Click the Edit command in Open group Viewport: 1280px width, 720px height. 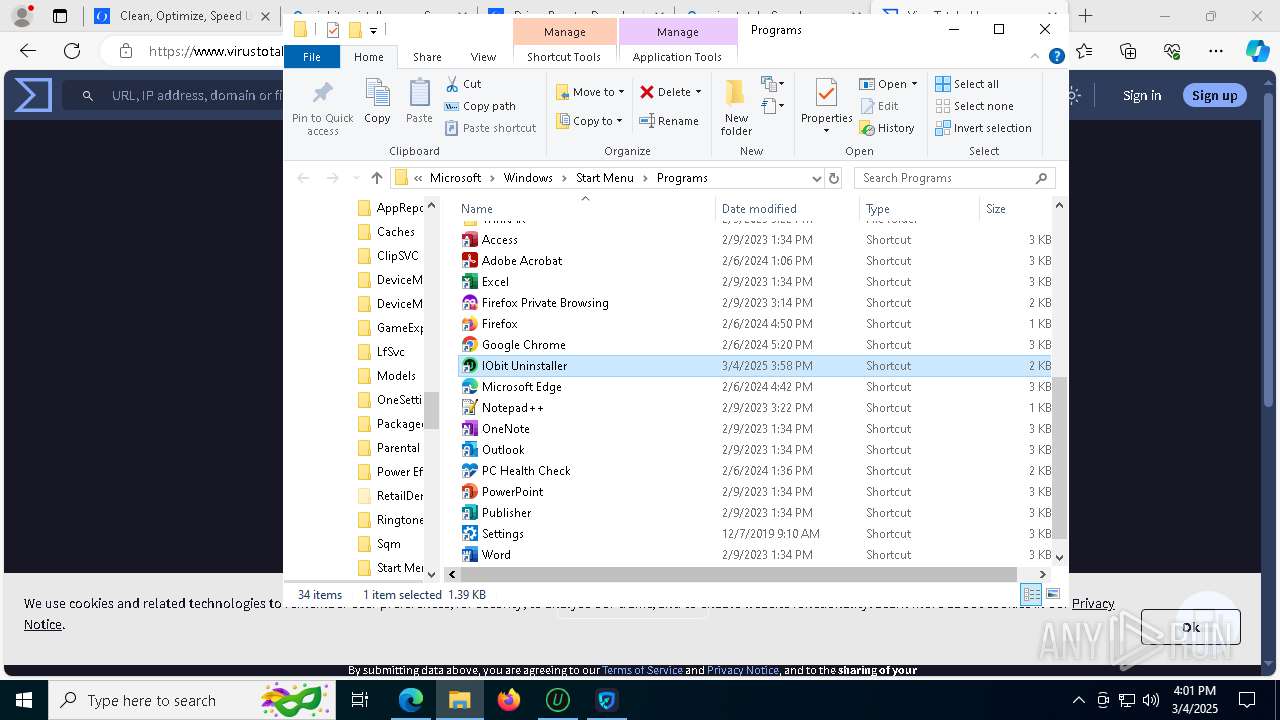tap(879, 106)
